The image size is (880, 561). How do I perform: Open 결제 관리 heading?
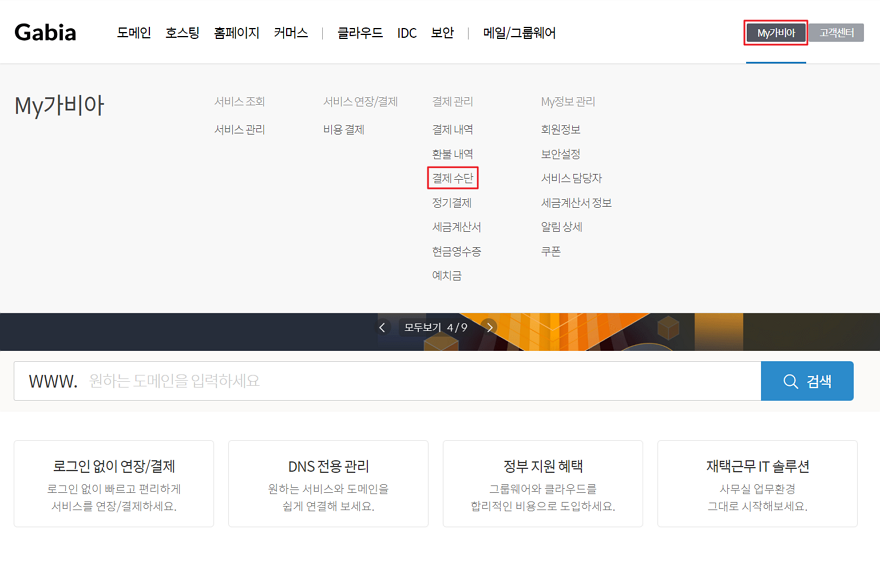pyautogui.click(x=452, y=102)
